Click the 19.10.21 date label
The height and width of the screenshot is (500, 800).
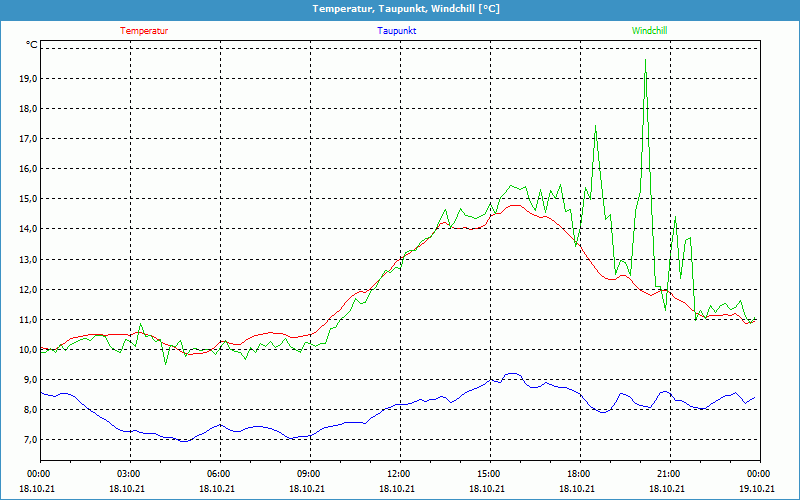pyautogui.click(x=758, y=489)
